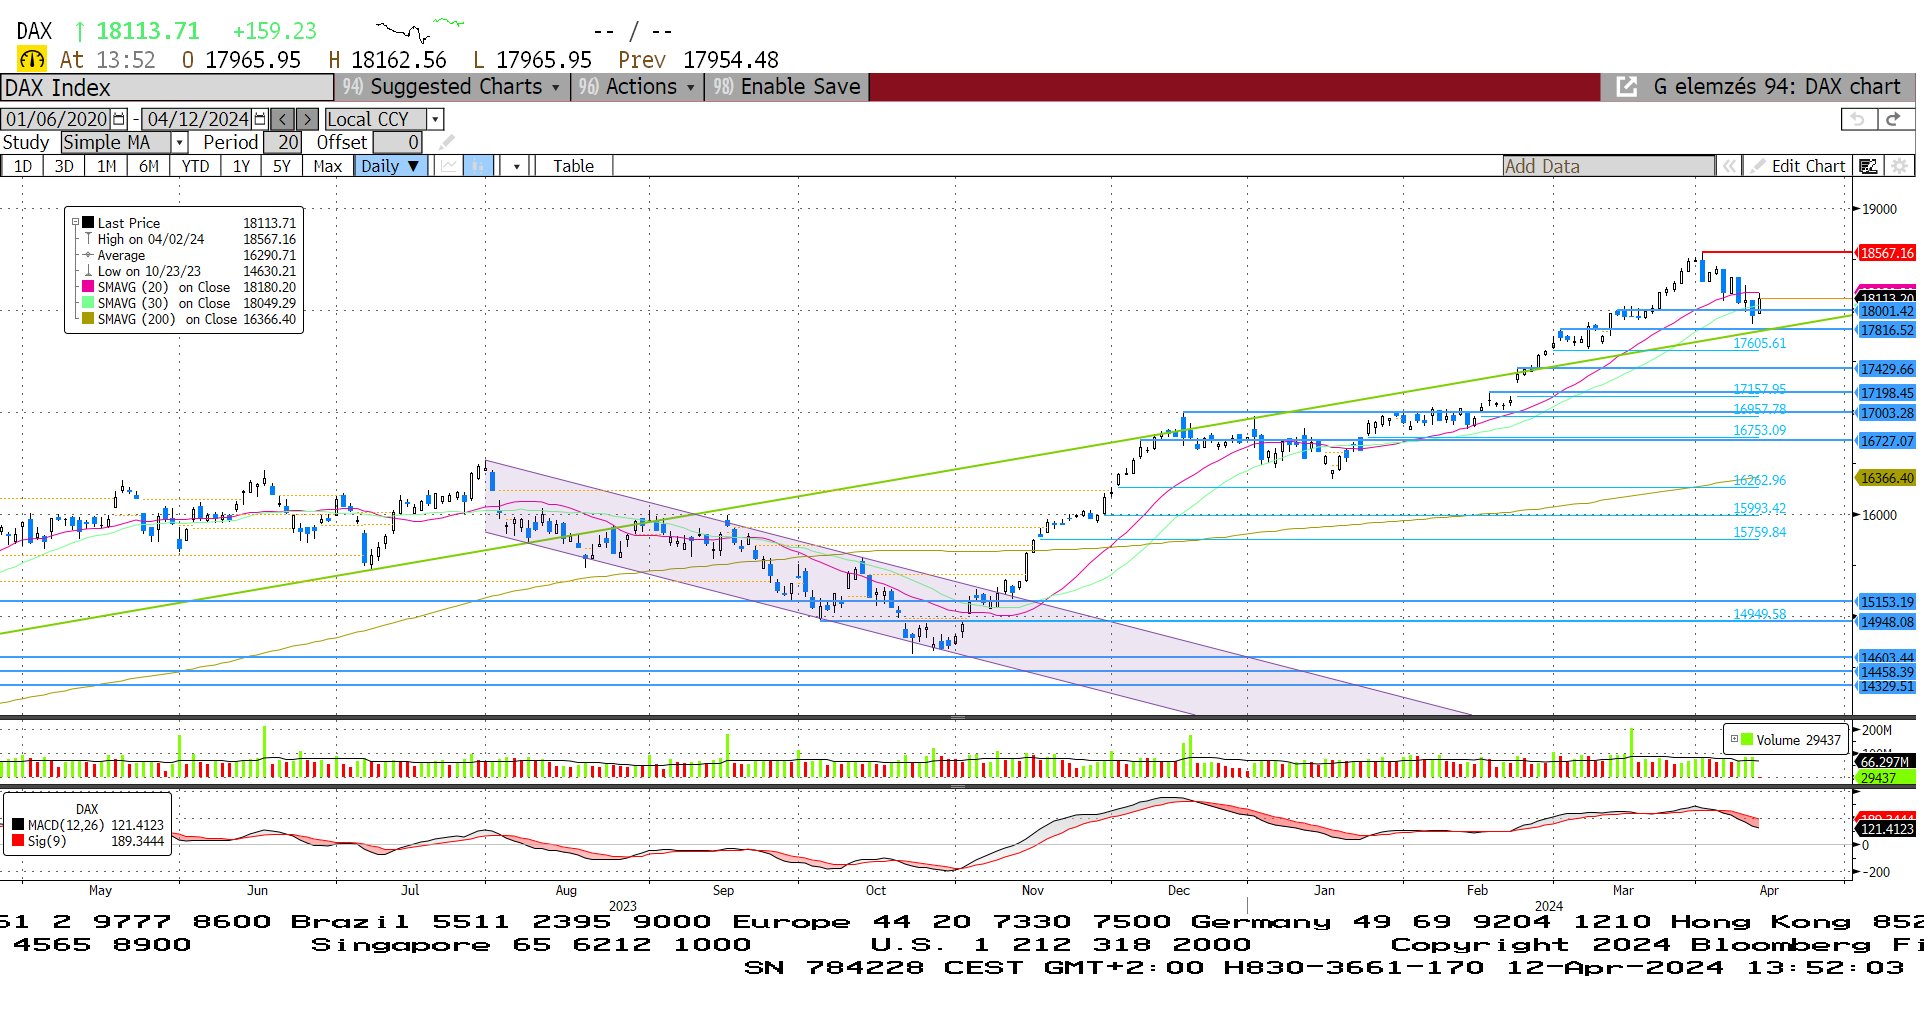The height and width of the screenshot is (1023, 1924).
Task: Click the undo arrow icon
Action: point(1858,119)
